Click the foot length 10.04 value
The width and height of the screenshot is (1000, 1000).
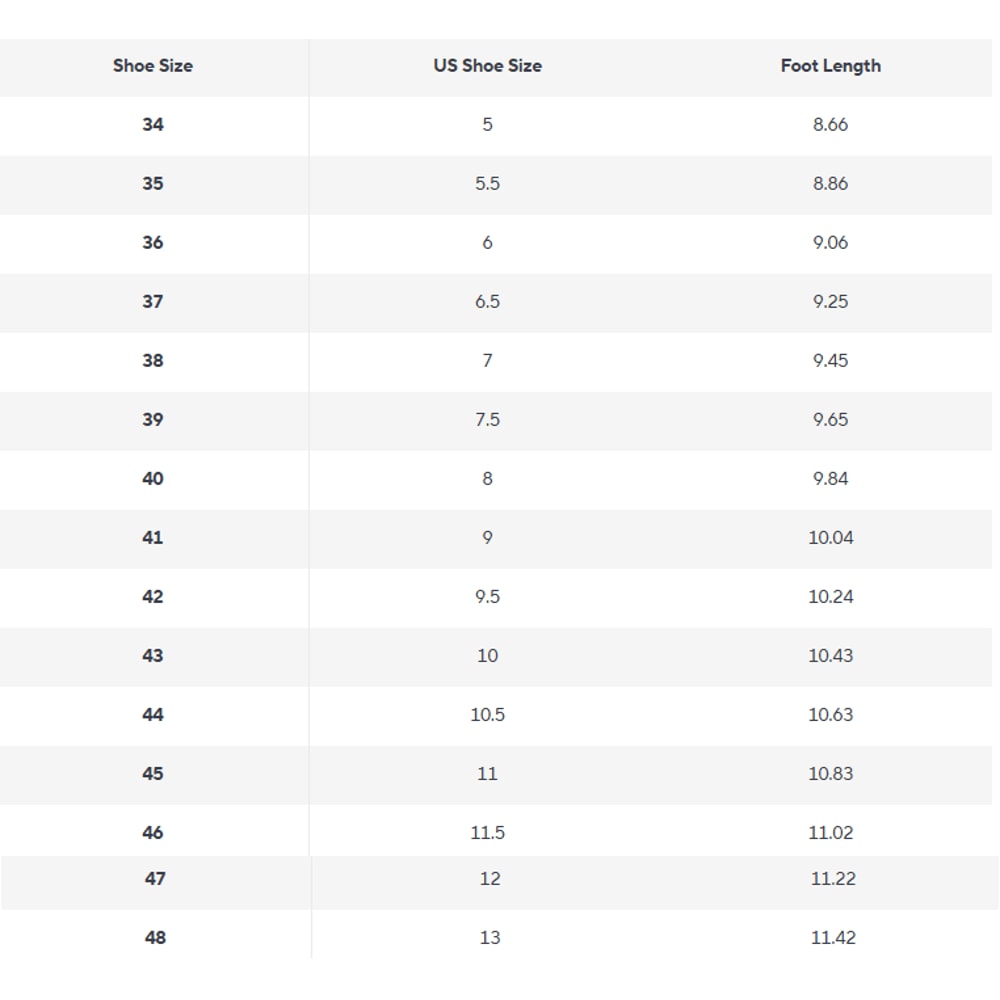(830, 537)
